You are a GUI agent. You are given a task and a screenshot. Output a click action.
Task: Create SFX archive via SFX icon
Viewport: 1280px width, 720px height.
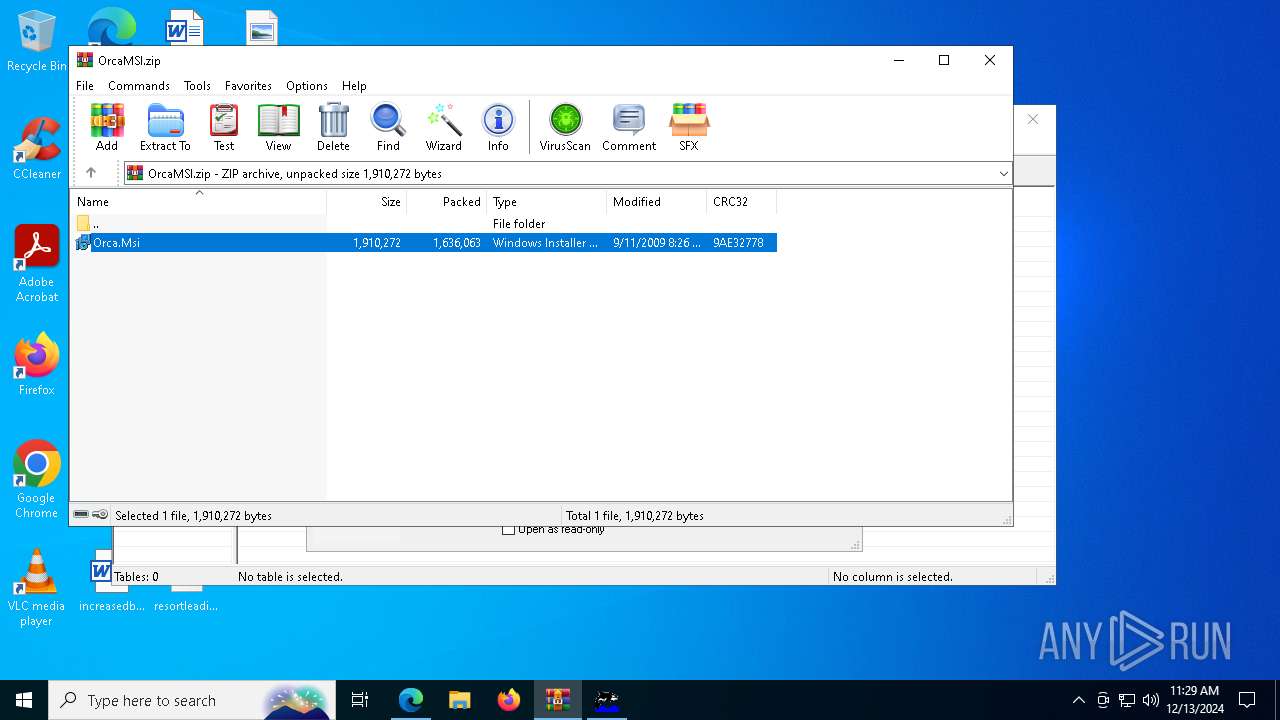pos(689,127)
